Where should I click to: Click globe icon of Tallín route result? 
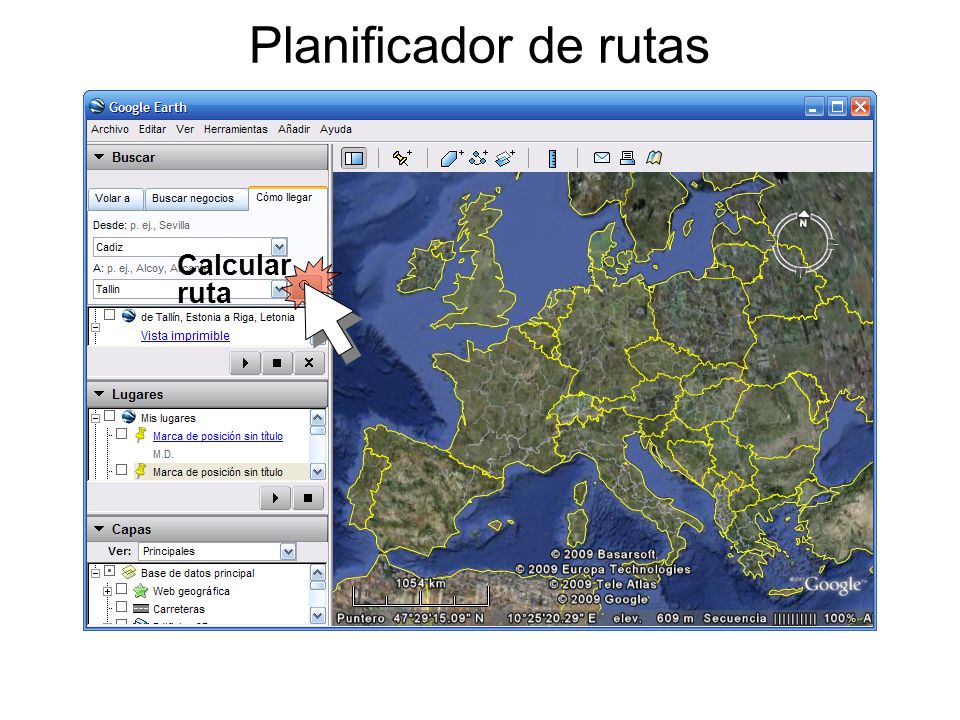tap(129, 316)
